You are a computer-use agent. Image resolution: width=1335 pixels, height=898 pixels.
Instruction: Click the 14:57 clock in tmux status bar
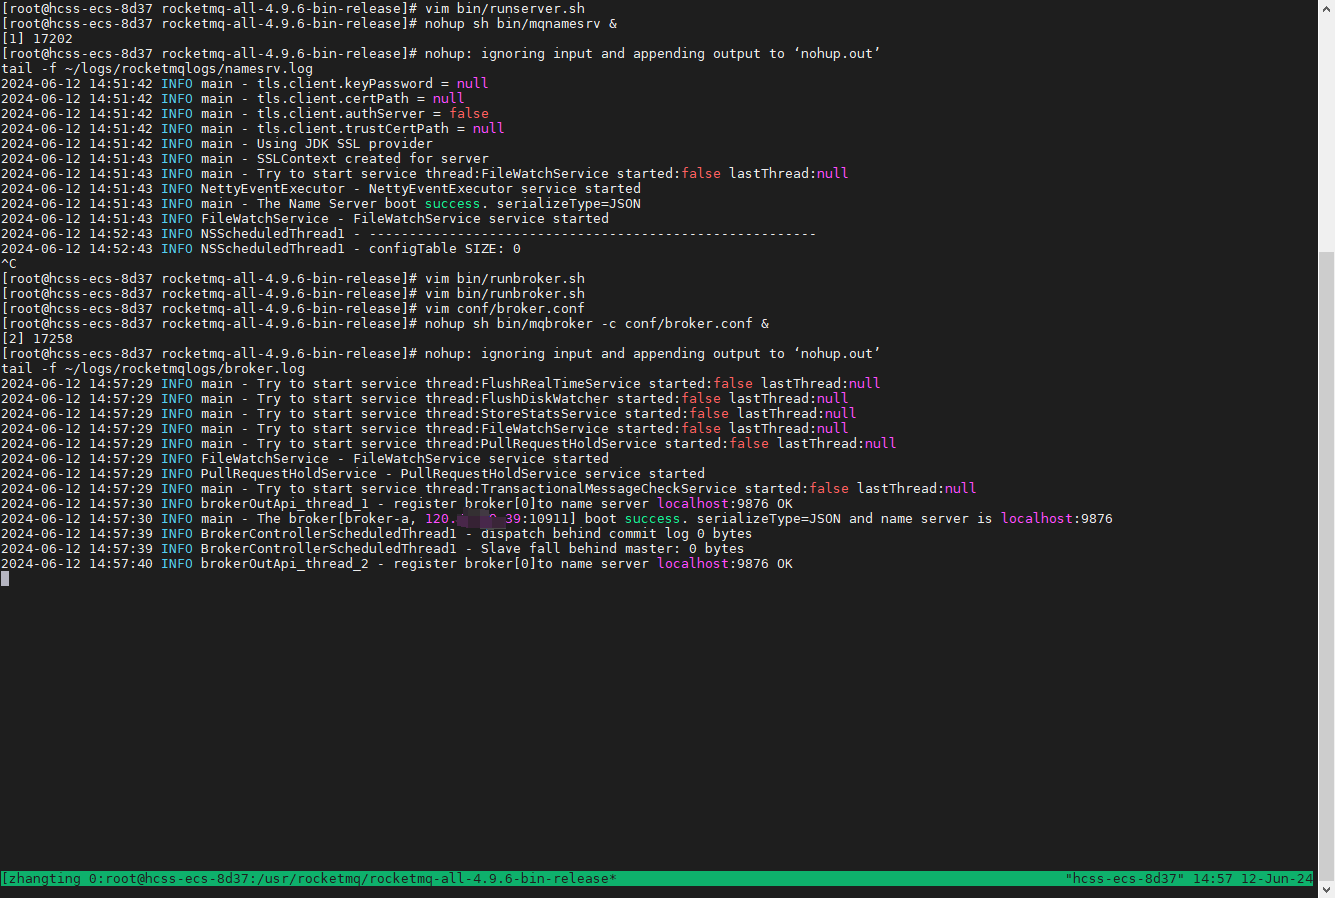1212,879
